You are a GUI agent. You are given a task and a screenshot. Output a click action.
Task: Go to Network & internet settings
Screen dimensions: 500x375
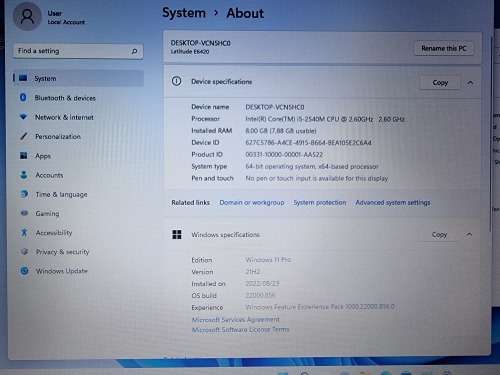[x=64, y=117]
